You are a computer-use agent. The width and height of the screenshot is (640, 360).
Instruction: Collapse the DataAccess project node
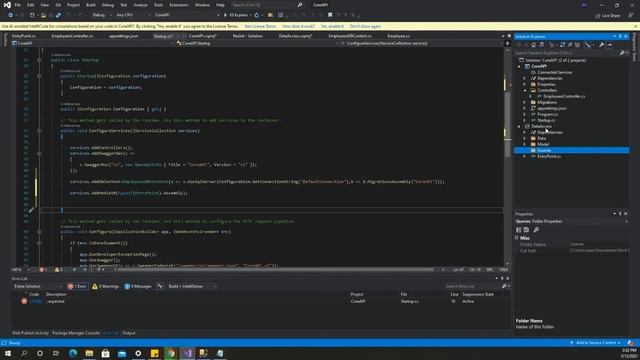tap(519, 127)
